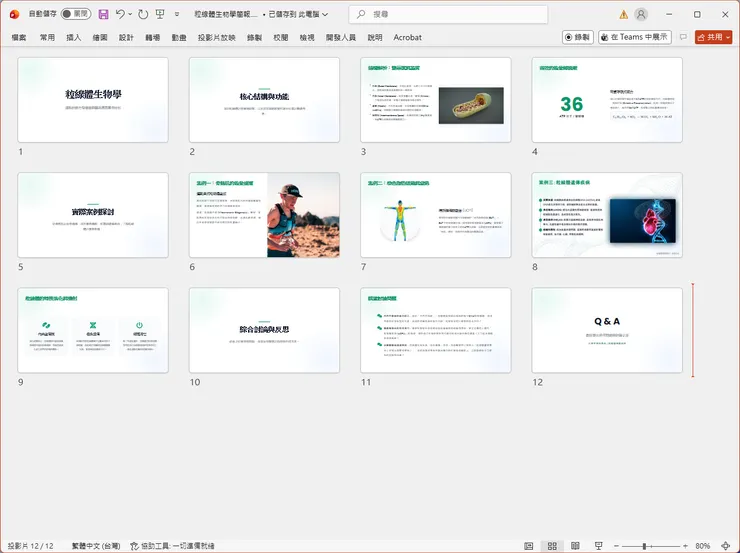
Task: Select slide 5 section thumbnail
Action: (93, 215)
